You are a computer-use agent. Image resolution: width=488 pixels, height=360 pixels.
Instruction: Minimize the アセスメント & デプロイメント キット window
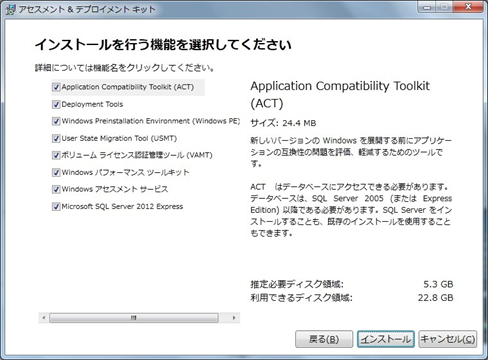coord(427,7)
